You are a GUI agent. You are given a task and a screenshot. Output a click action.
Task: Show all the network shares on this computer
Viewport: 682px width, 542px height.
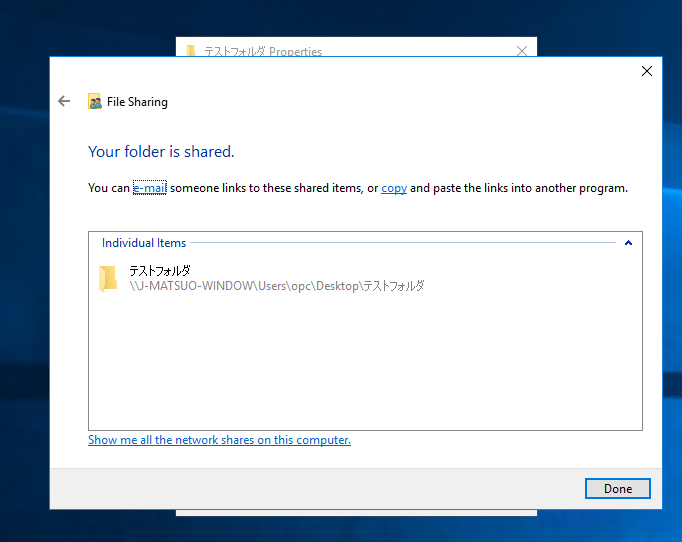tap(219, 440)
